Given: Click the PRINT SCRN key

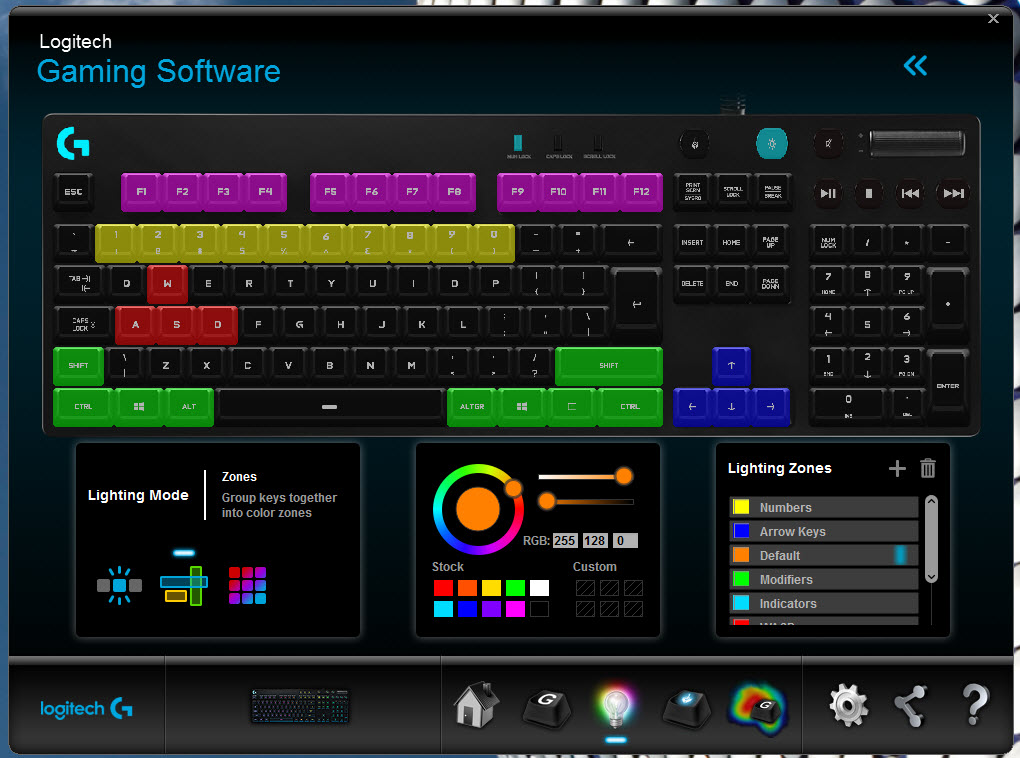Looking at the screenshot, I should [x=693, y=192].
